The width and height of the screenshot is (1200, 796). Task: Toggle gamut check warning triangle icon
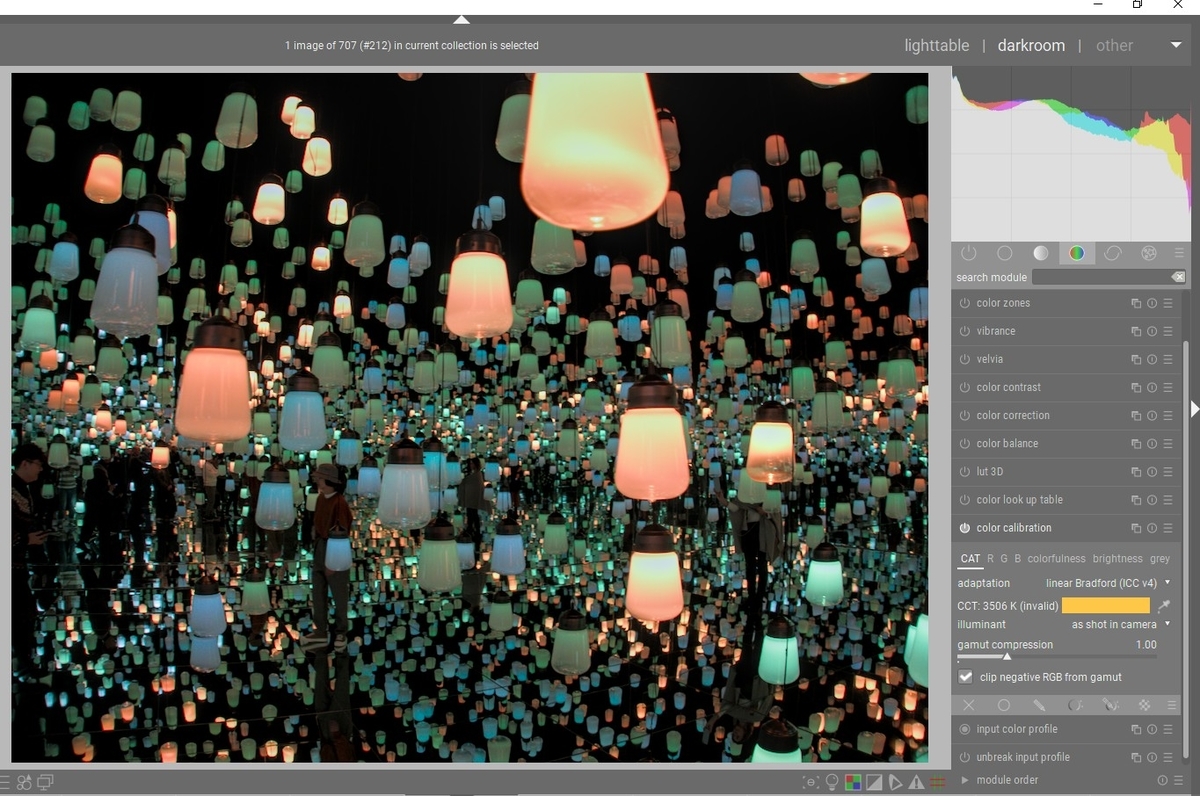pyautogui.click(x=916, y=782)
